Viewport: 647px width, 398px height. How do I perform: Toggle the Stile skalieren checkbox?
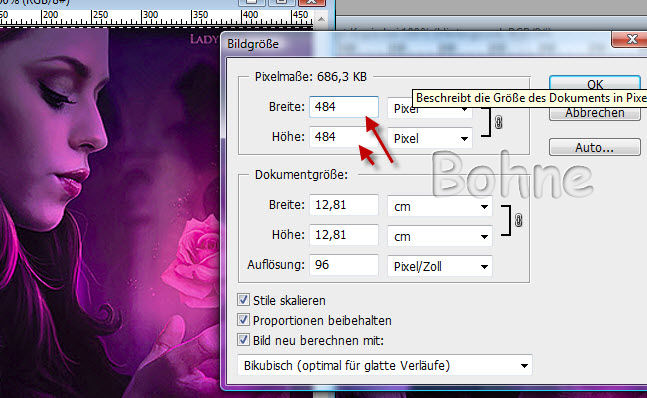coord(243,299)
